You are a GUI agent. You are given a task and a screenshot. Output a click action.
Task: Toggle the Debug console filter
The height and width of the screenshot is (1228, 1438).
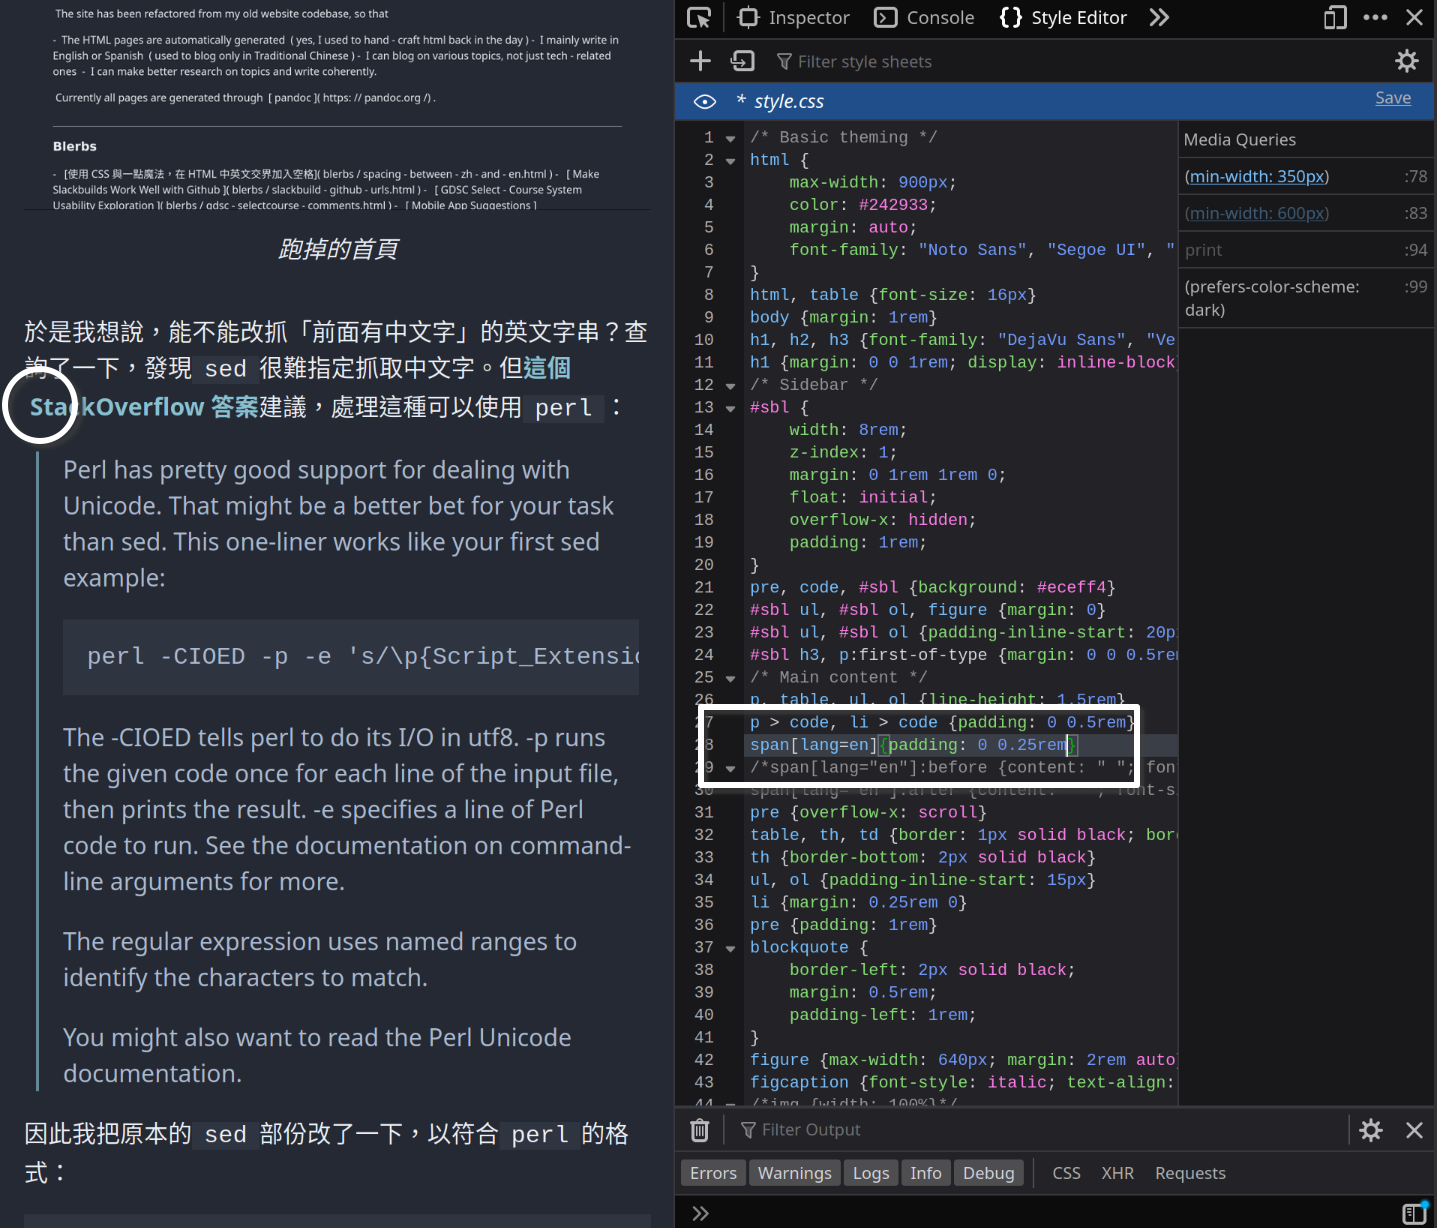(x=988, y=1173)
